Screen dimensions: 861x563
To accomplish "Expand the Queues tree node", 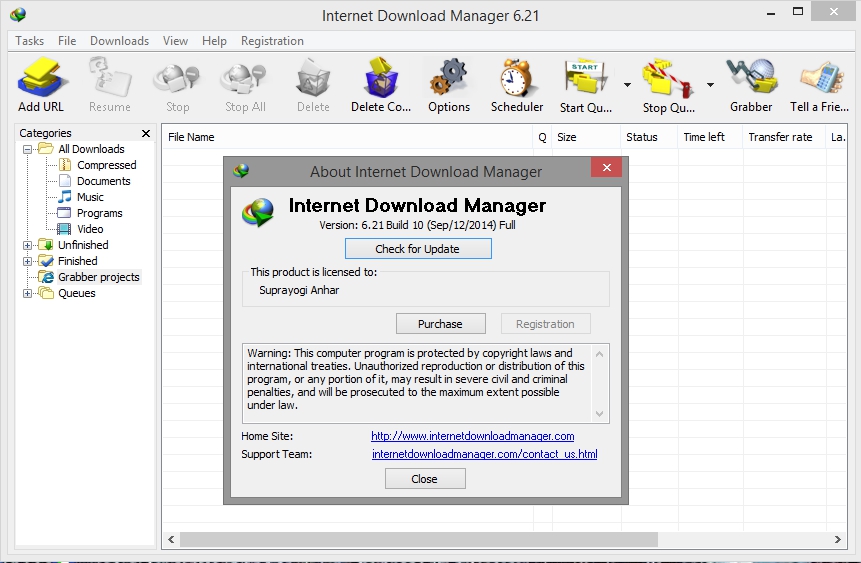I will pyautogui.click(x=27, y=293).
